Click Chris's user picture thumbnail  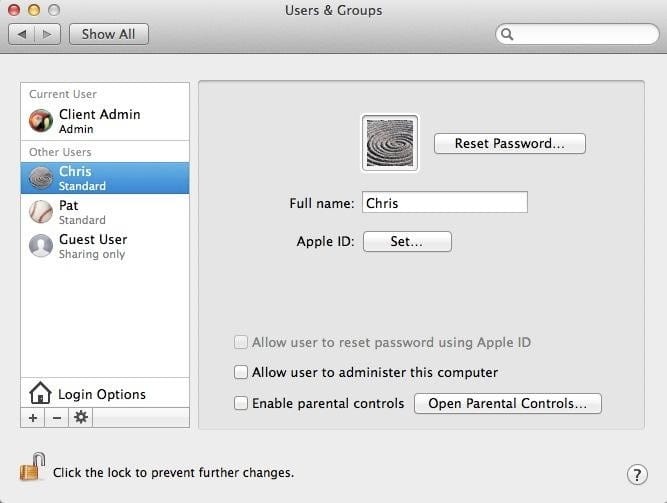pyautogui.click(x=389, y=143)
